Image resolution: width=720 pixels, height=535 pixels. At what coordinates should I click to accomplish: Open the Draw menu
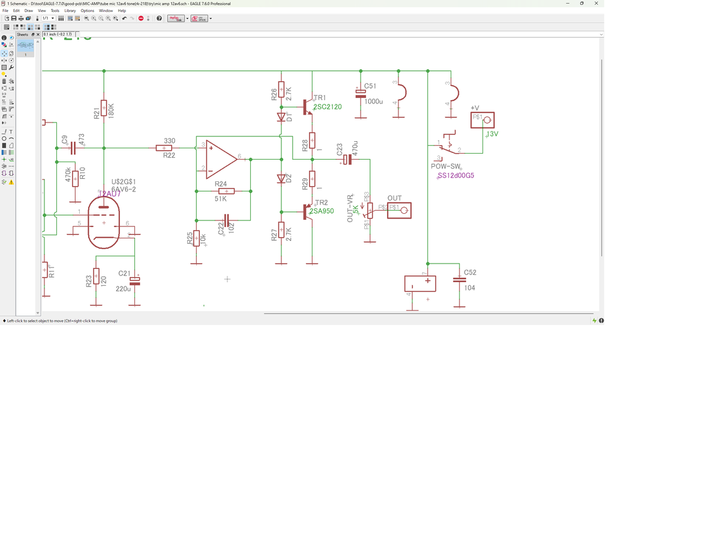point(28,11)
